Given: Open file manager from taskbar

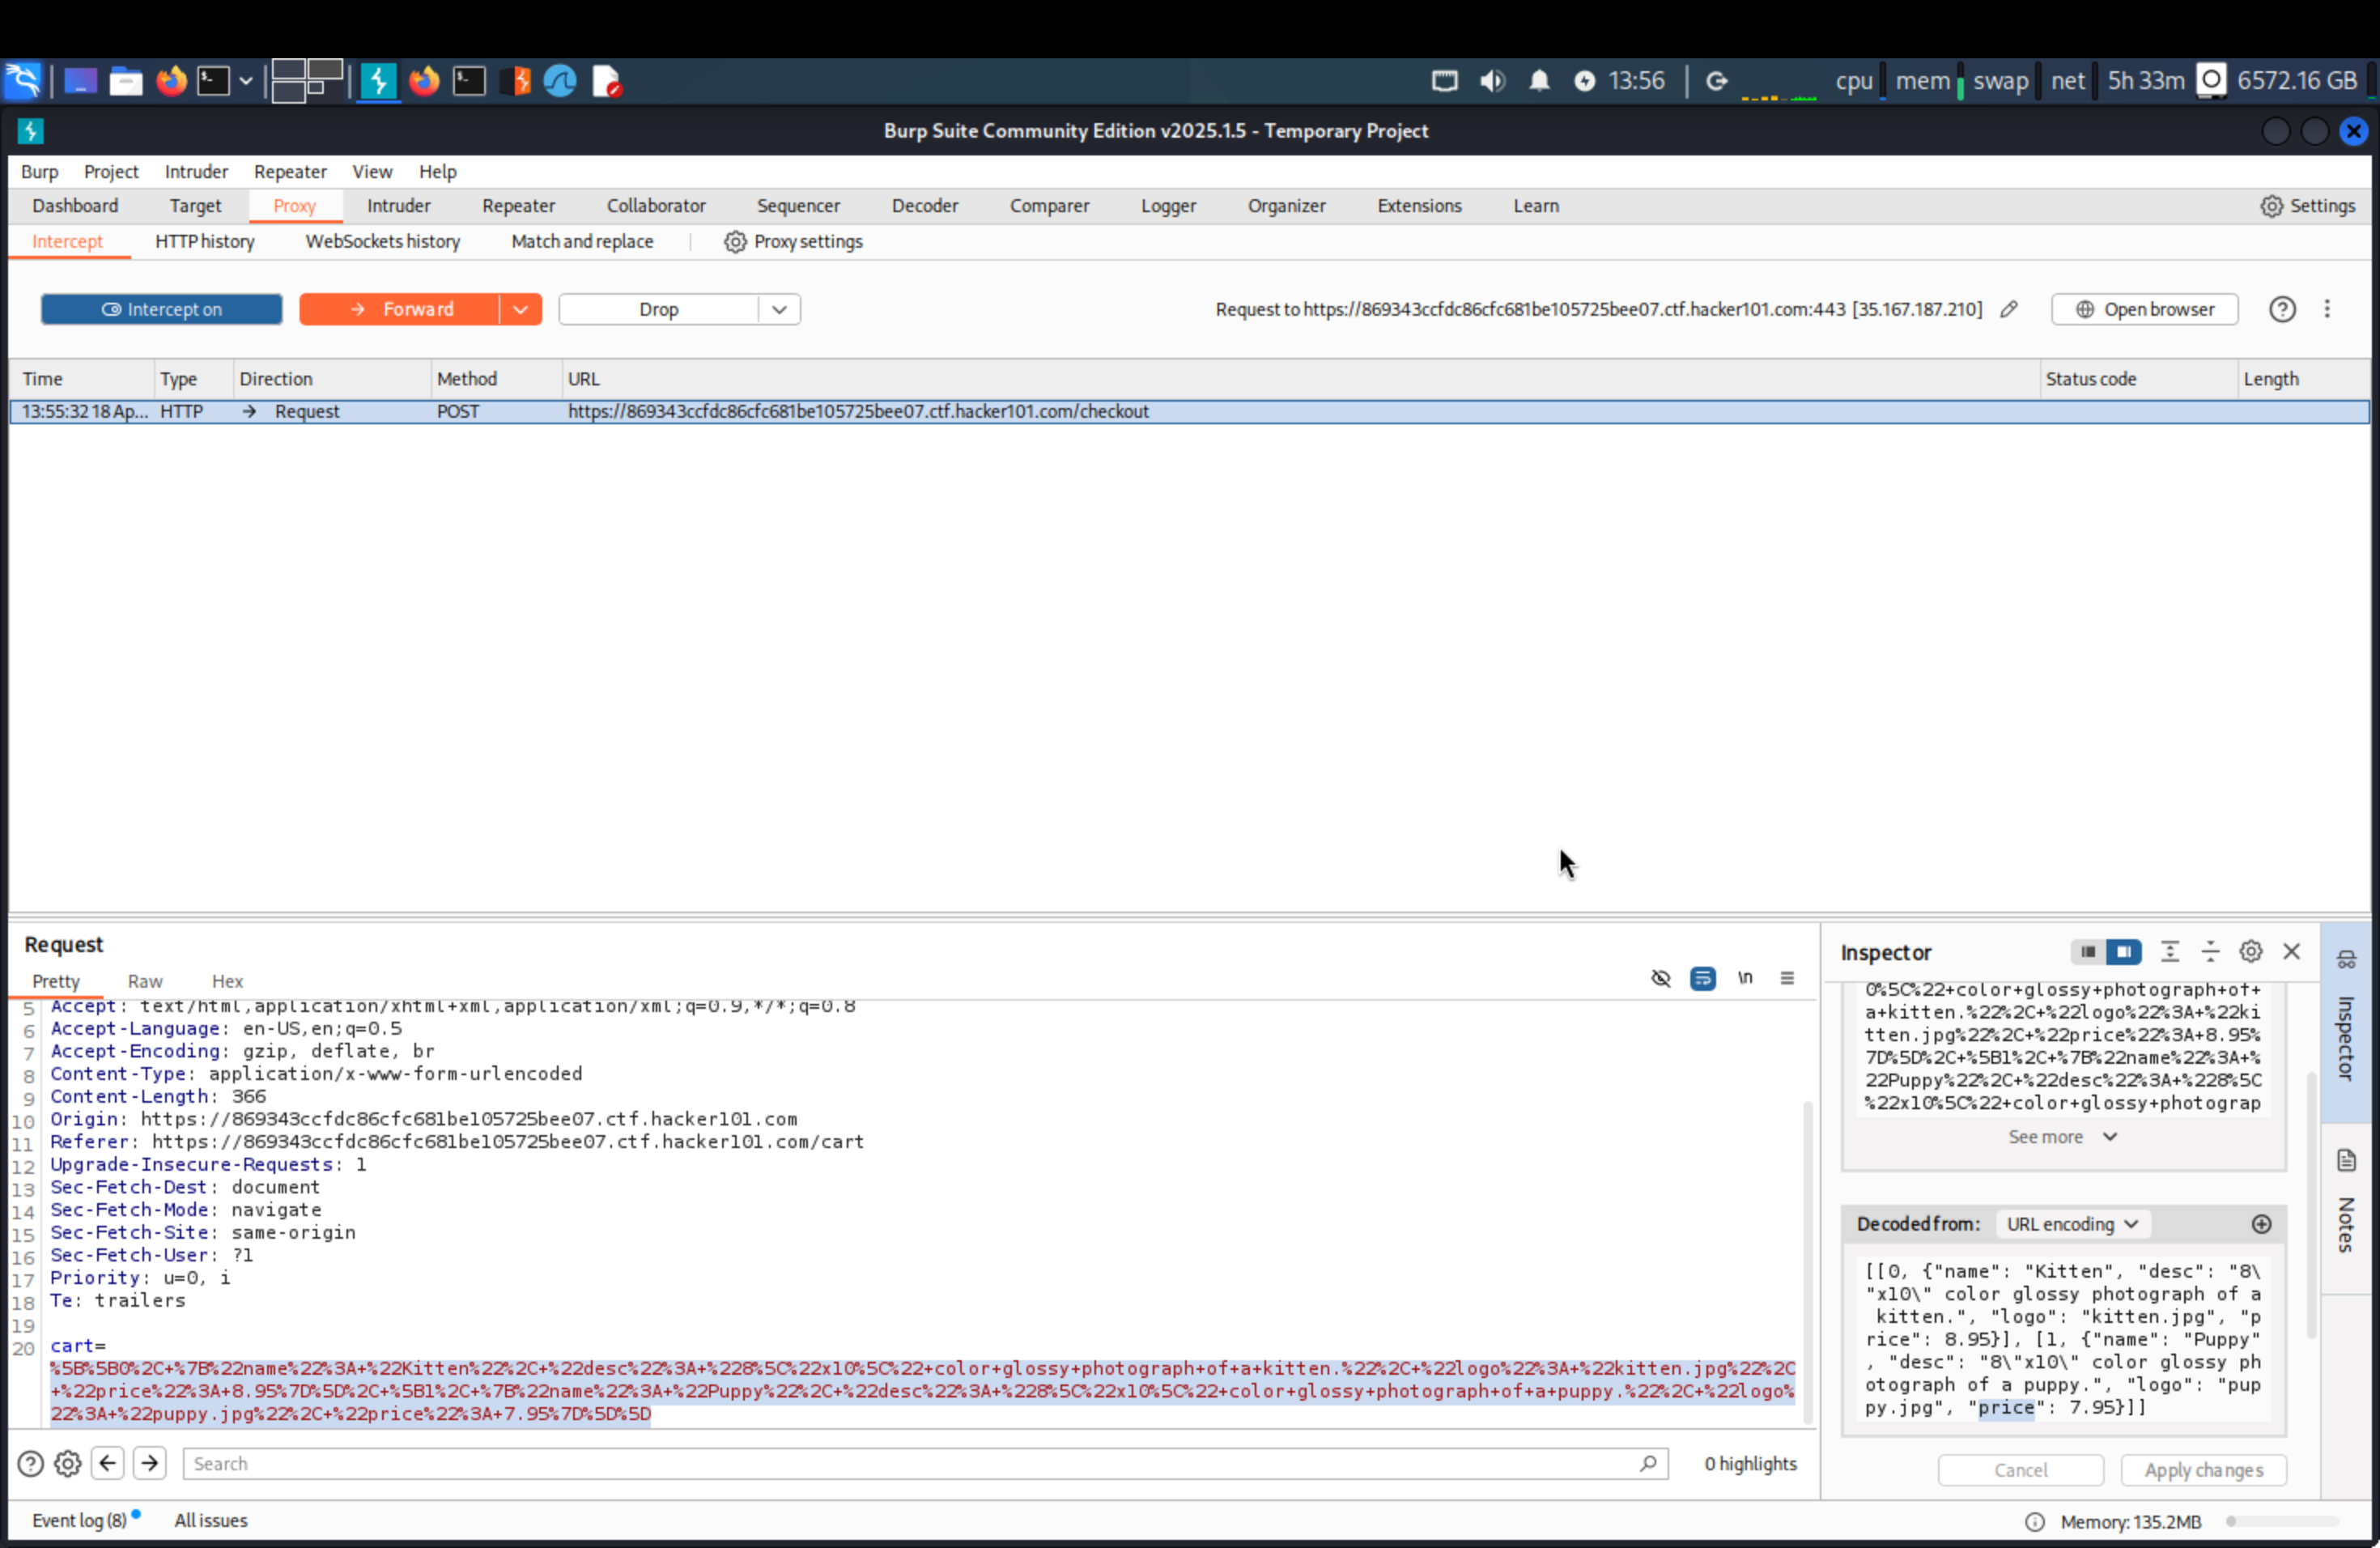Looking at the screenshot, I should 125,80.
